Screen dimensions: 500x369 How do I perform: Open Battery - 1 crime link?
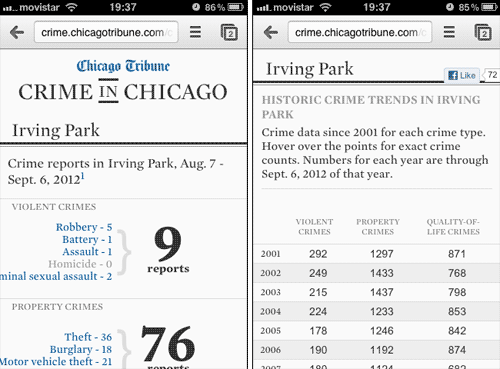tap(87, 239)
